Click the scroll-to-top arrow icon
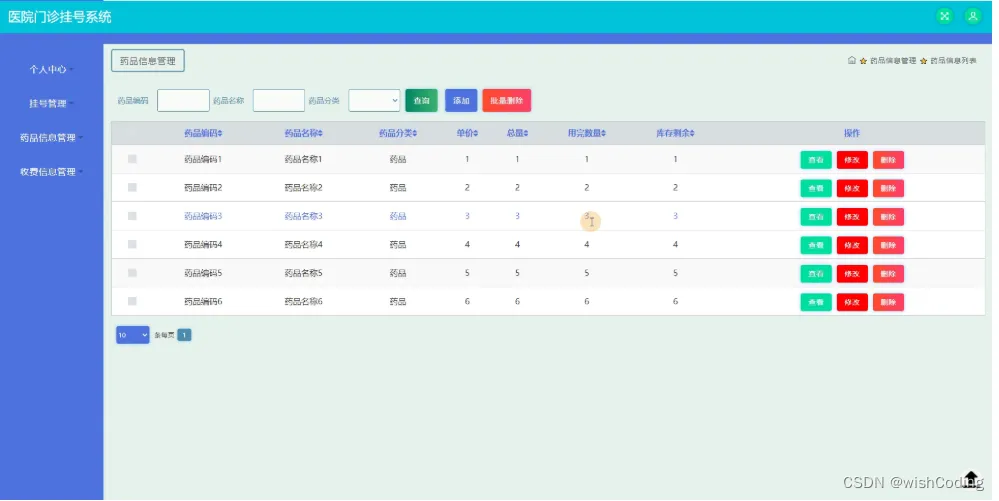 (971, 478)
